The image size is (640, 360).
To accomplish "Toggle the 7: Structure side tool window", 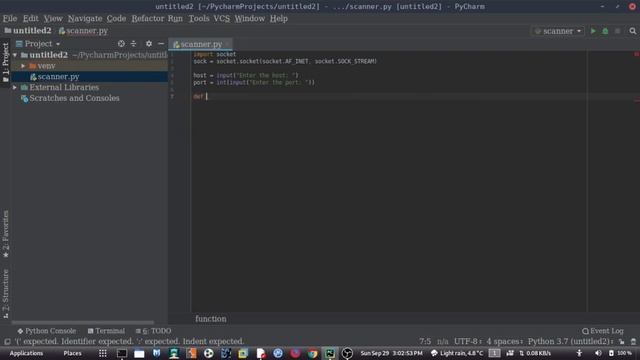I will (x=5, y=293).
